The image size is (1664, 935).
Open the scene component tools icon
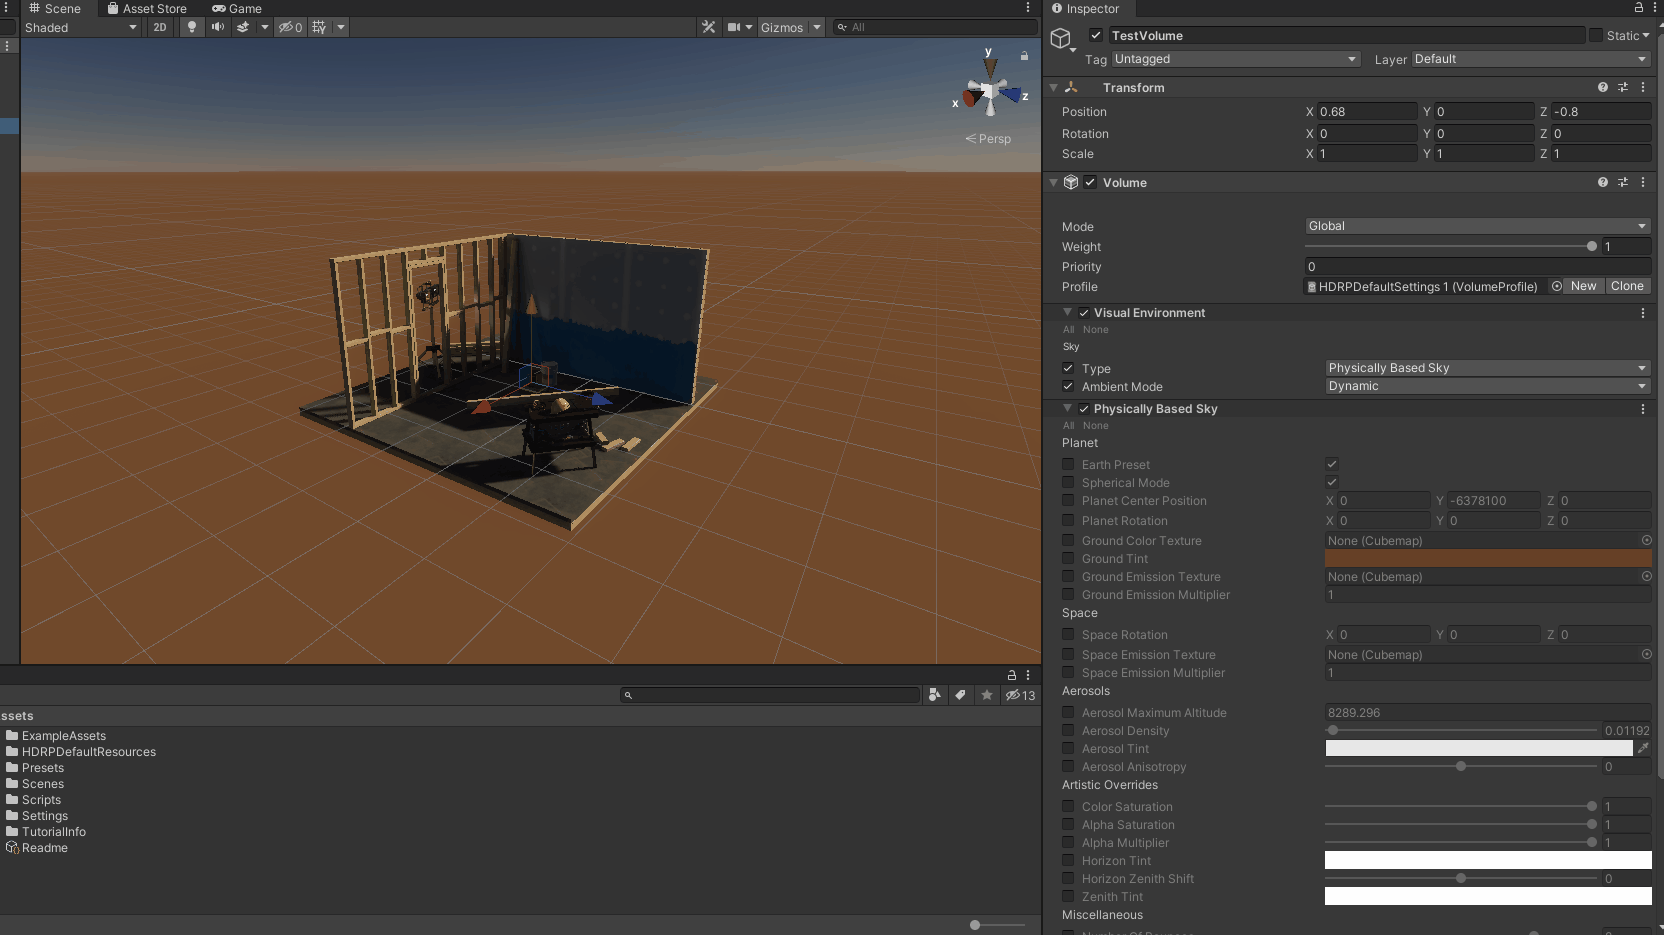click(709, 27)
